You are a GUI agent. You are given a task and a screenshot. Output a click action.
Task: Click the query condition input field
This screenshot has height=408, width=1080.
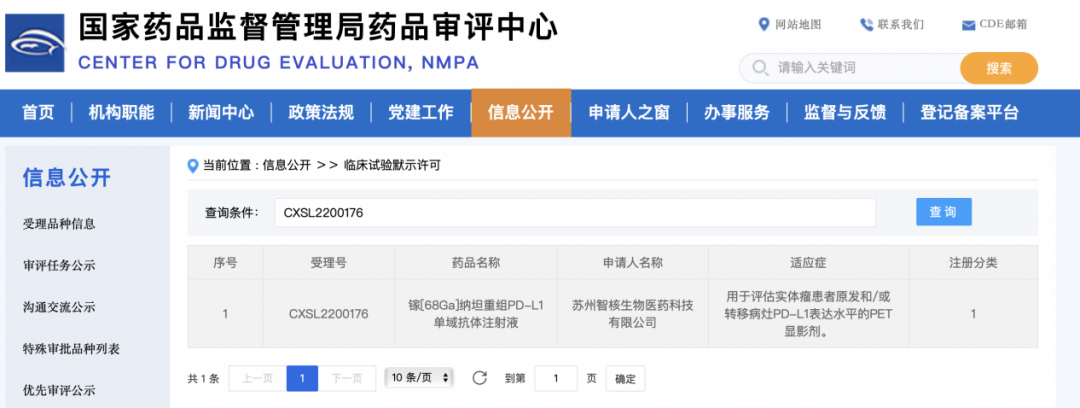pyautogui.click(x=575, y=213)
